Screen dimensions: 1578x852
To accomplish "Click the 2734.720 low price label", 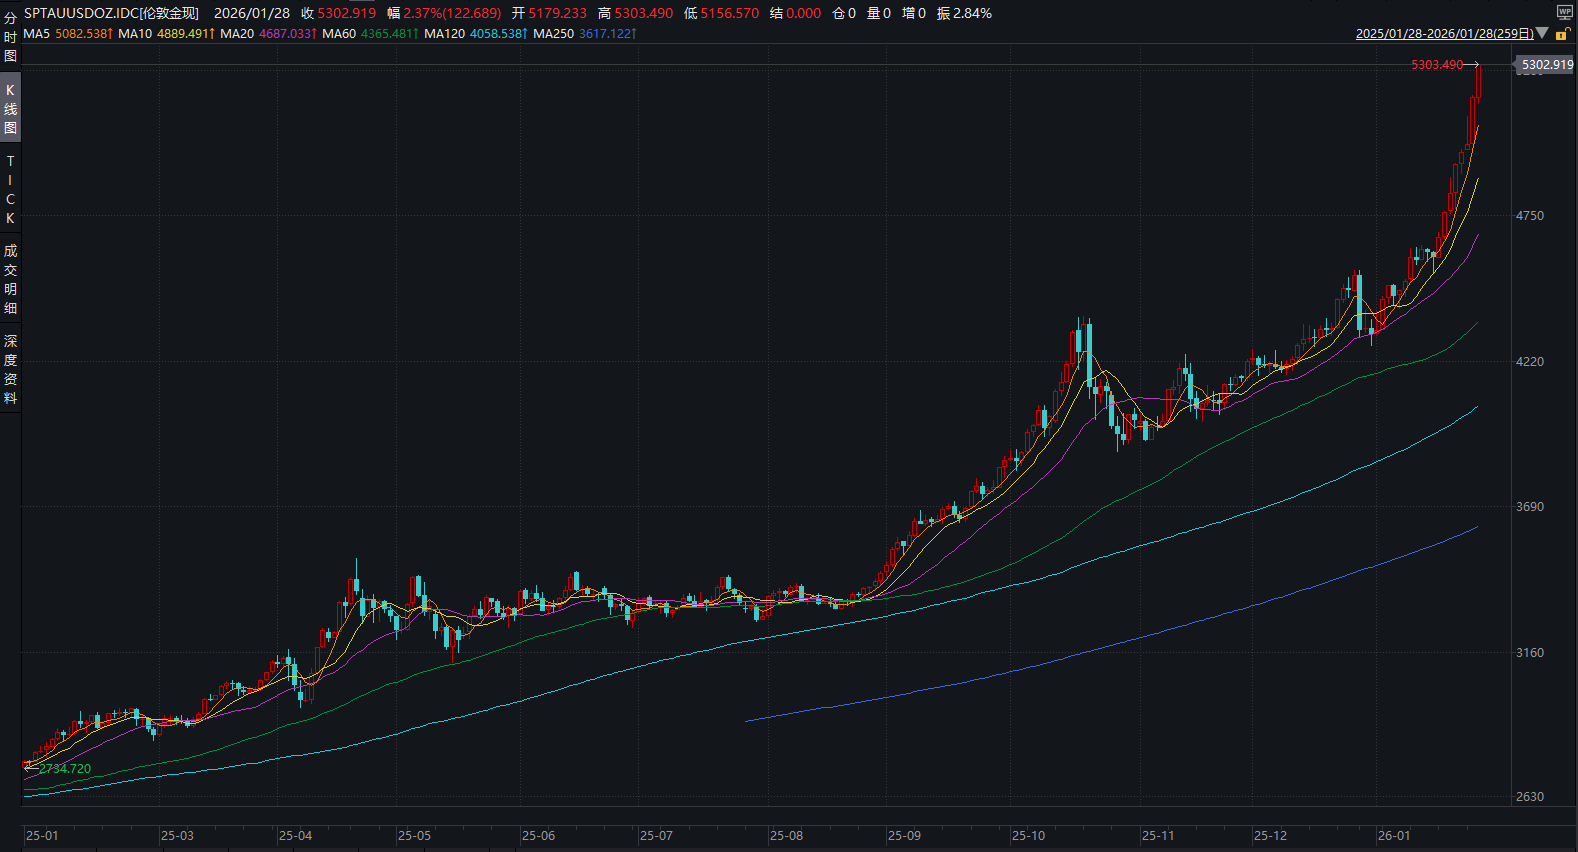I will pyautogui.click(x=65, y=769).
